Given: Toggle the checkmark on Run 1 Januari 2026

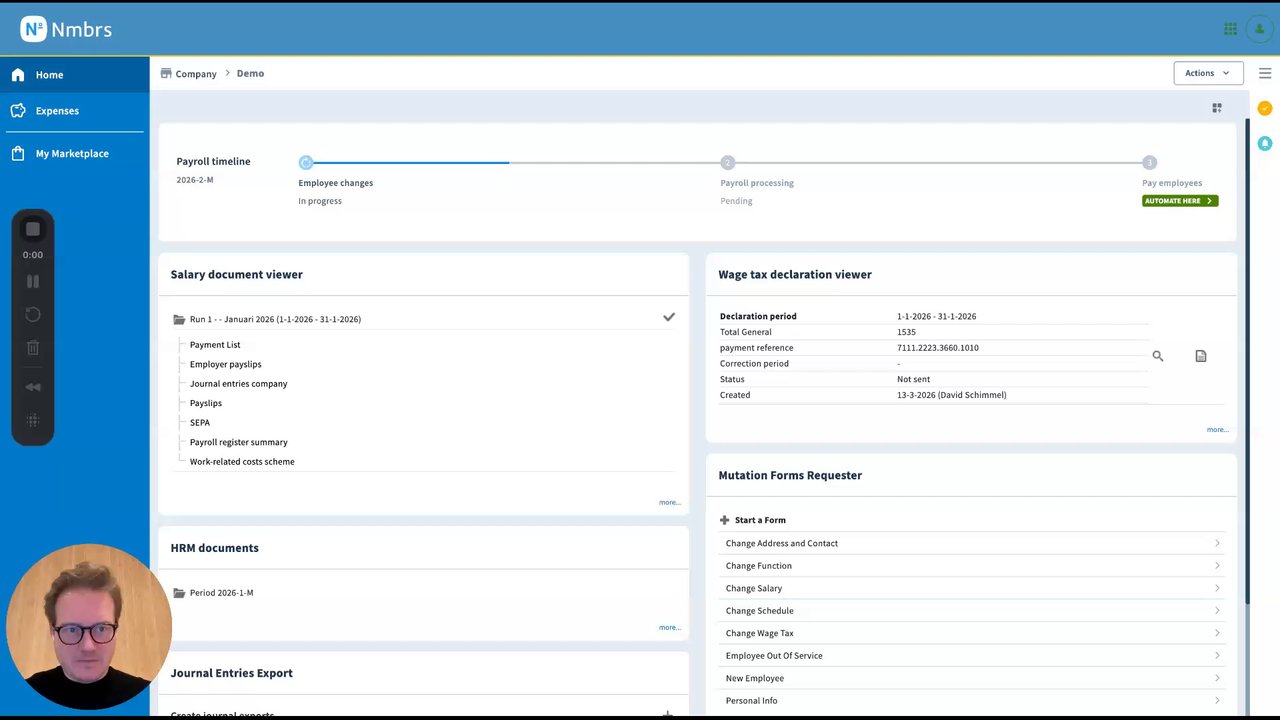Looking at the screenshot, I should [x=669, y=317].
